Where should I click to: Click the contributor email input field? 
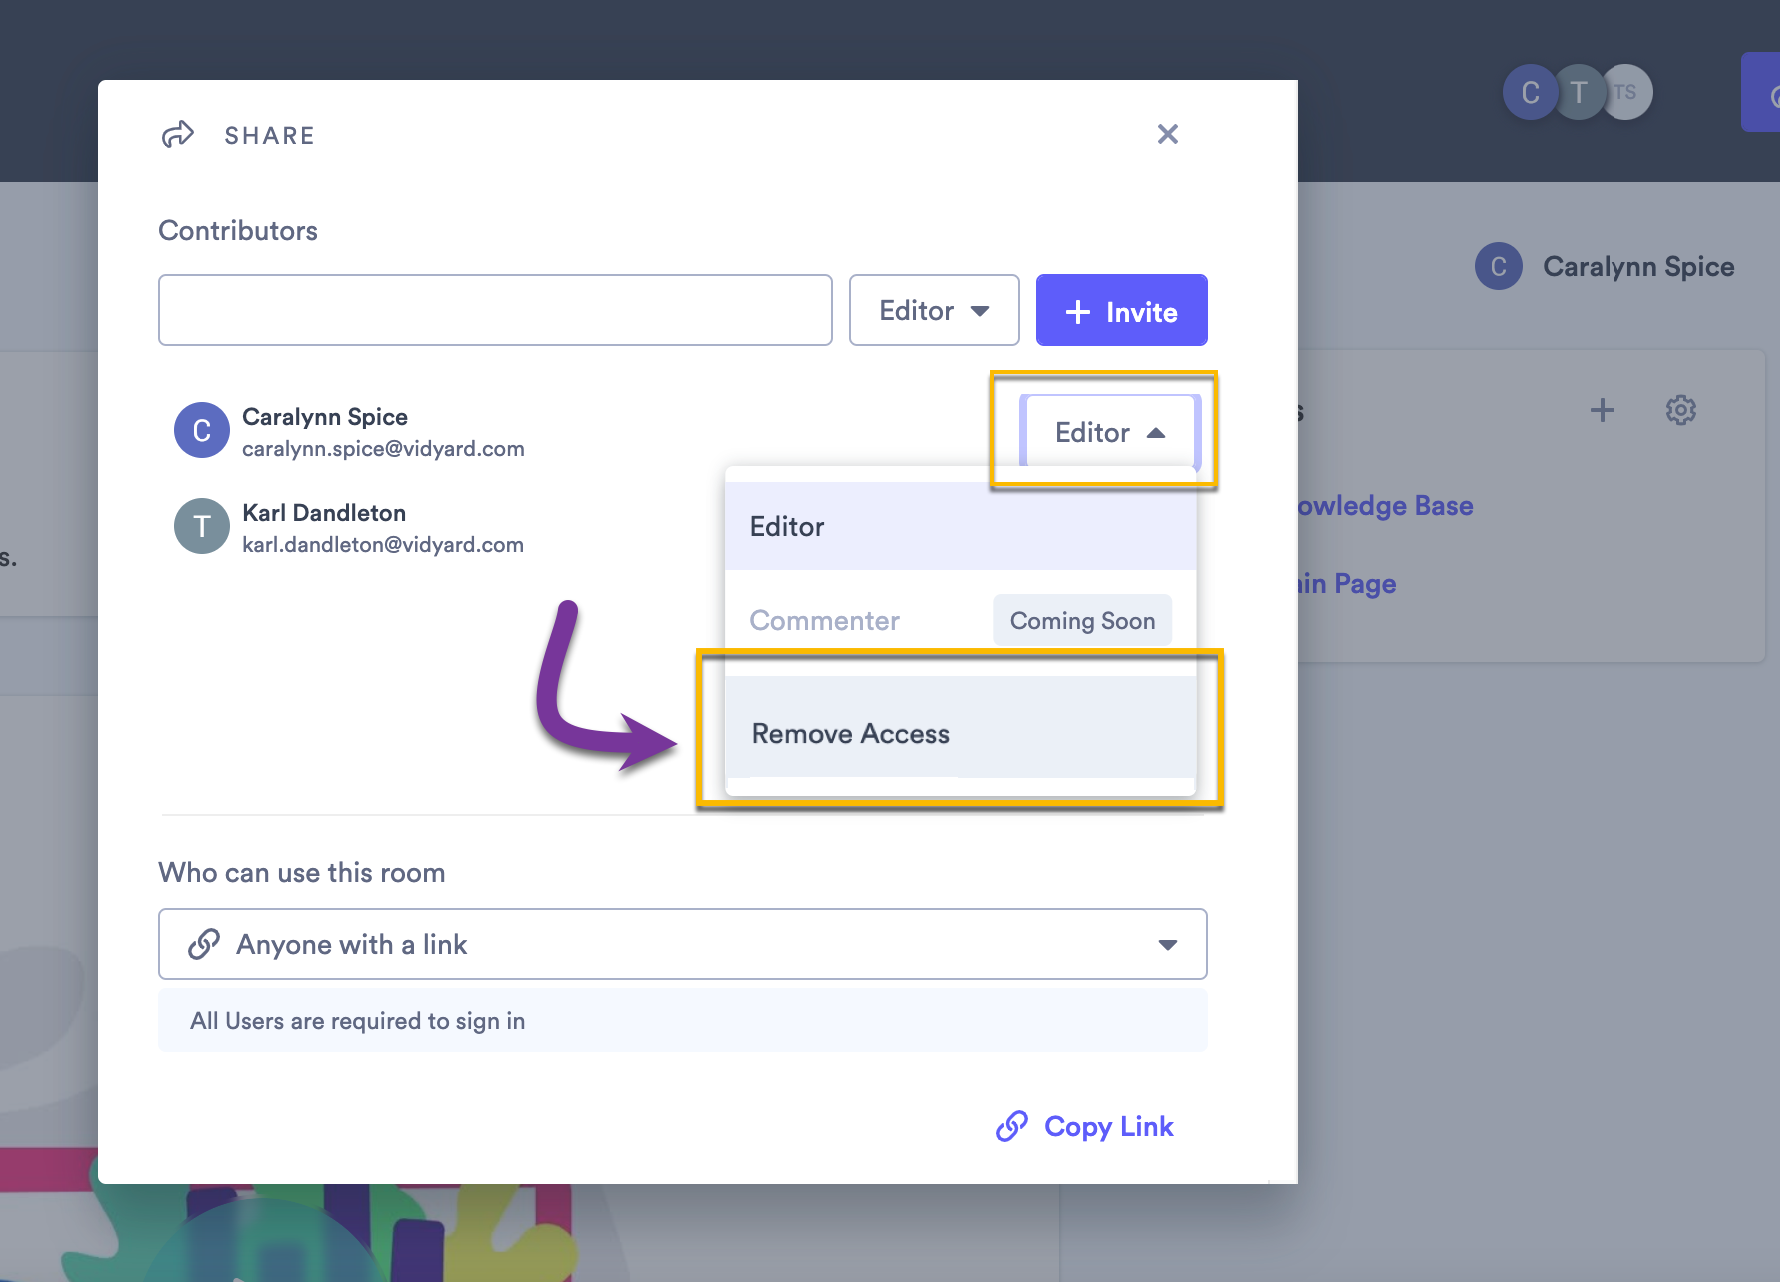point(495,310)
